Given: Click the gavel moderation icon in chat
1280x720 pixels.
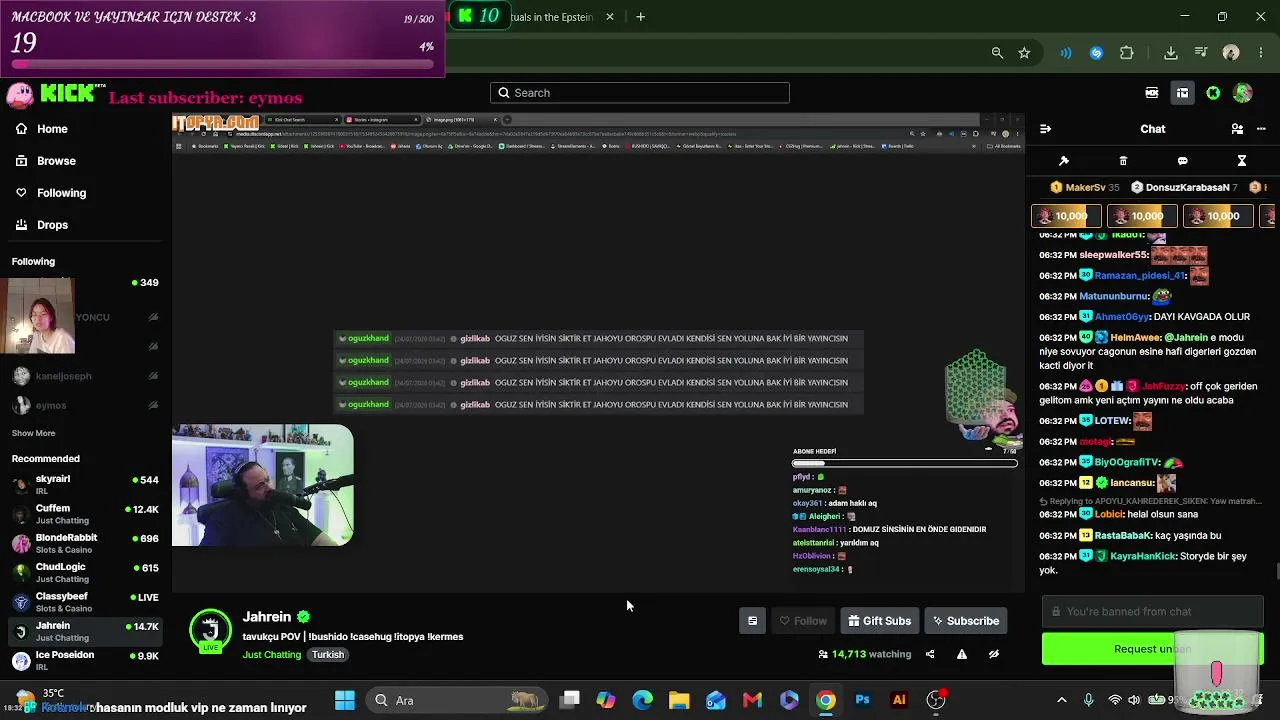Looking at the screenshot, I should 1064,161.
